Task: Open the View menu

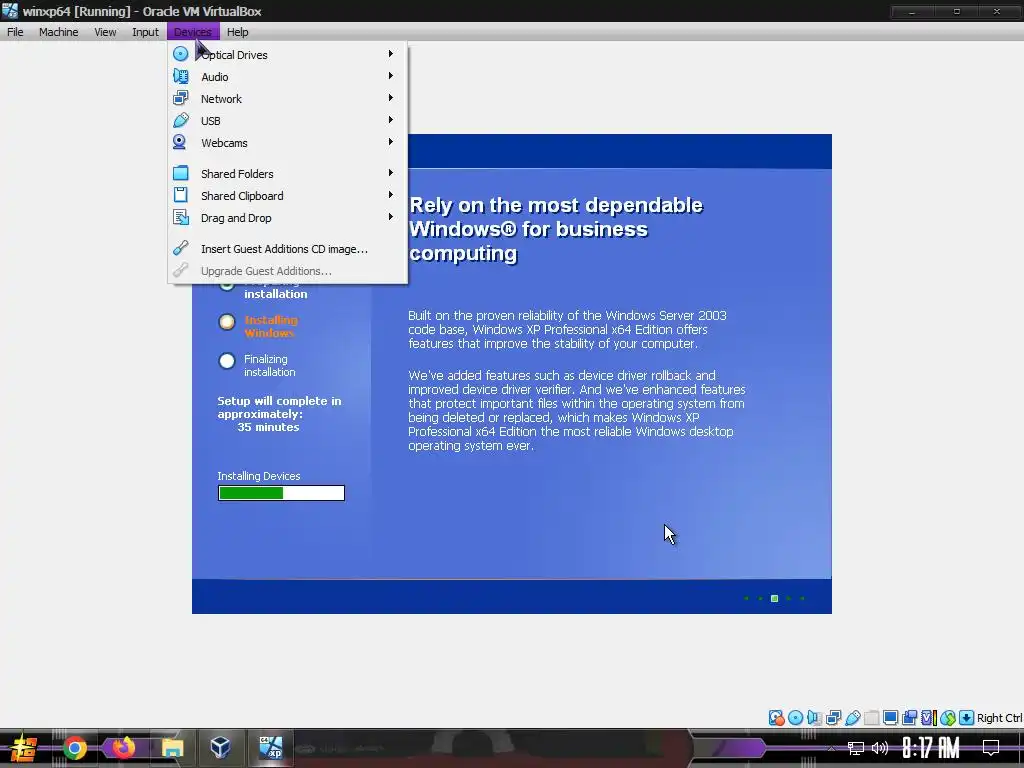Action: 104,32
